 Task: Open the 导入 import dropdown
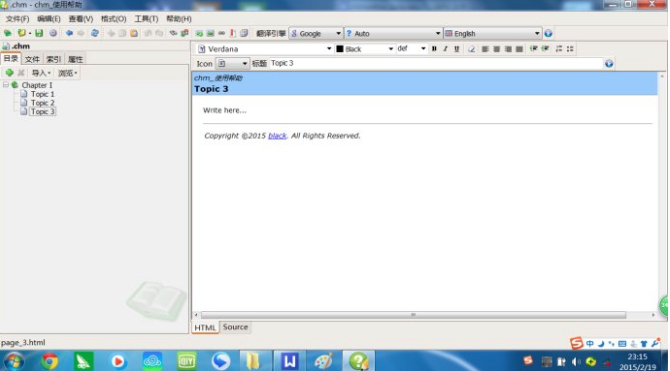point(41,73)
